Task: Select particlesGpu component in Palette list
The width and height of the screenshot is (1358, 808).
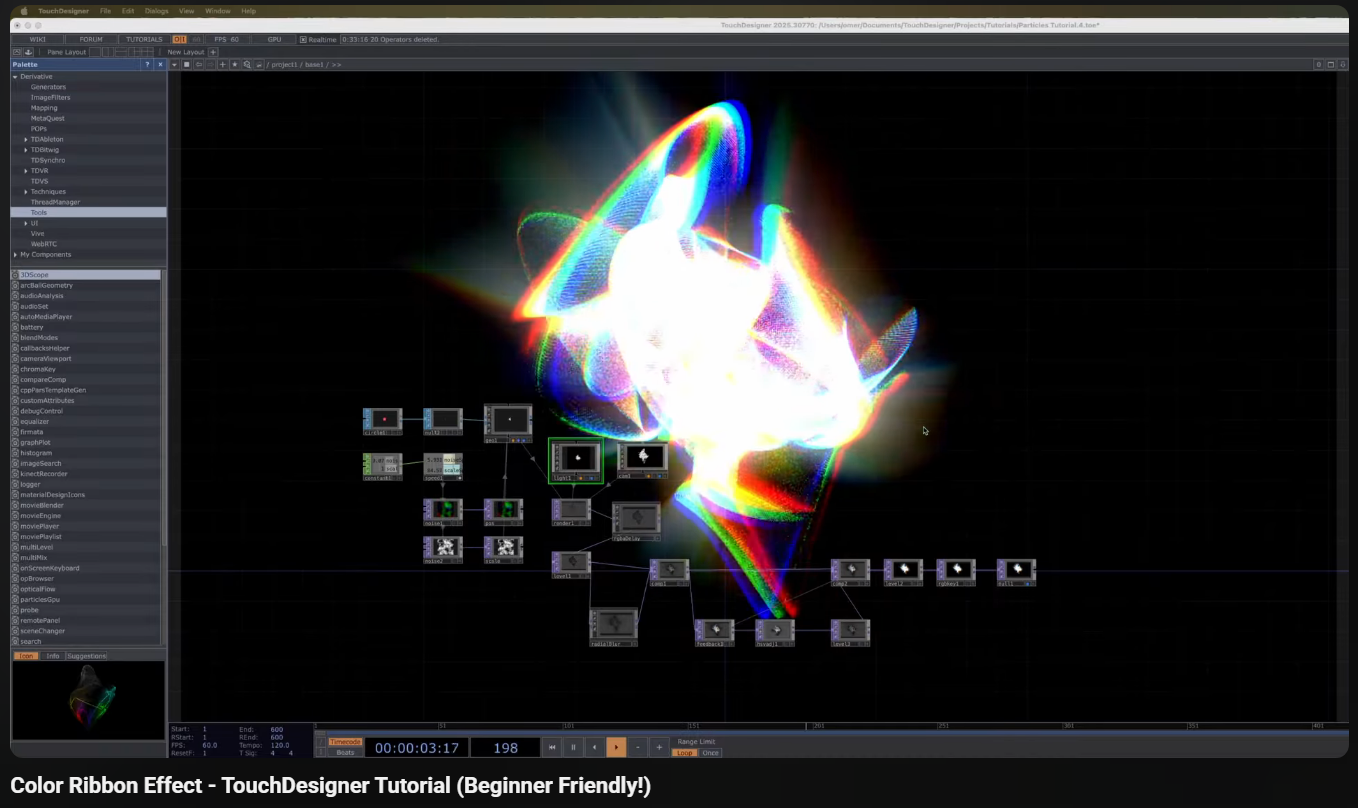Action: pos(40,600)
